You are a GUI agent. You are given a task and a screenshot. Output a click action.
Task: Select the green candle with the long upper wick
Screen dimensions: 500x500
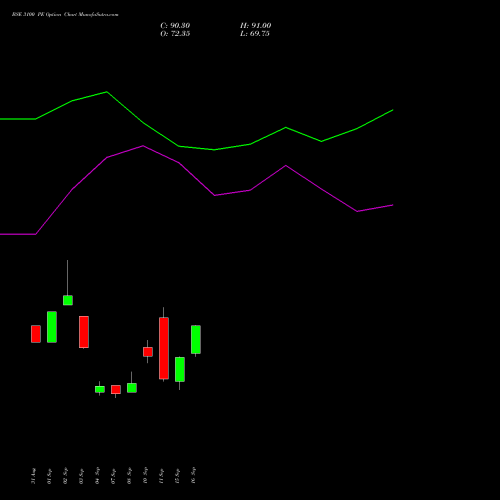click(x=68, y=300)
